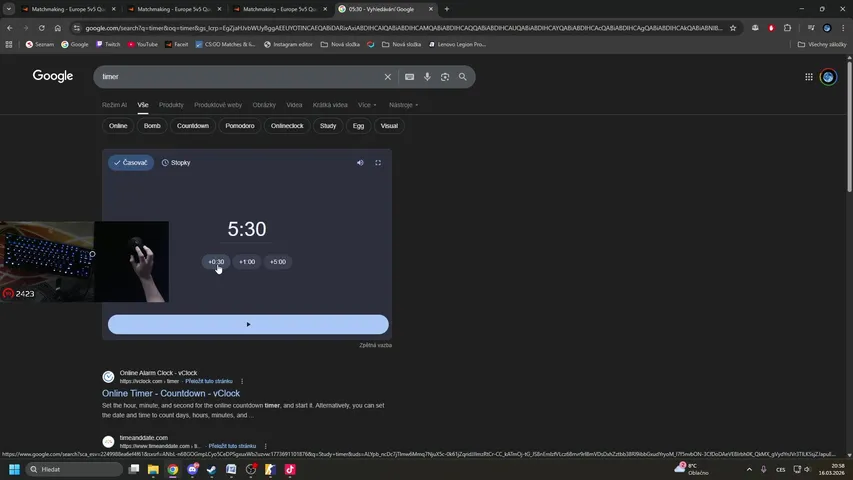Apply the Bomb suggestion chip
853x480 pixels.
tap(152, 126)
